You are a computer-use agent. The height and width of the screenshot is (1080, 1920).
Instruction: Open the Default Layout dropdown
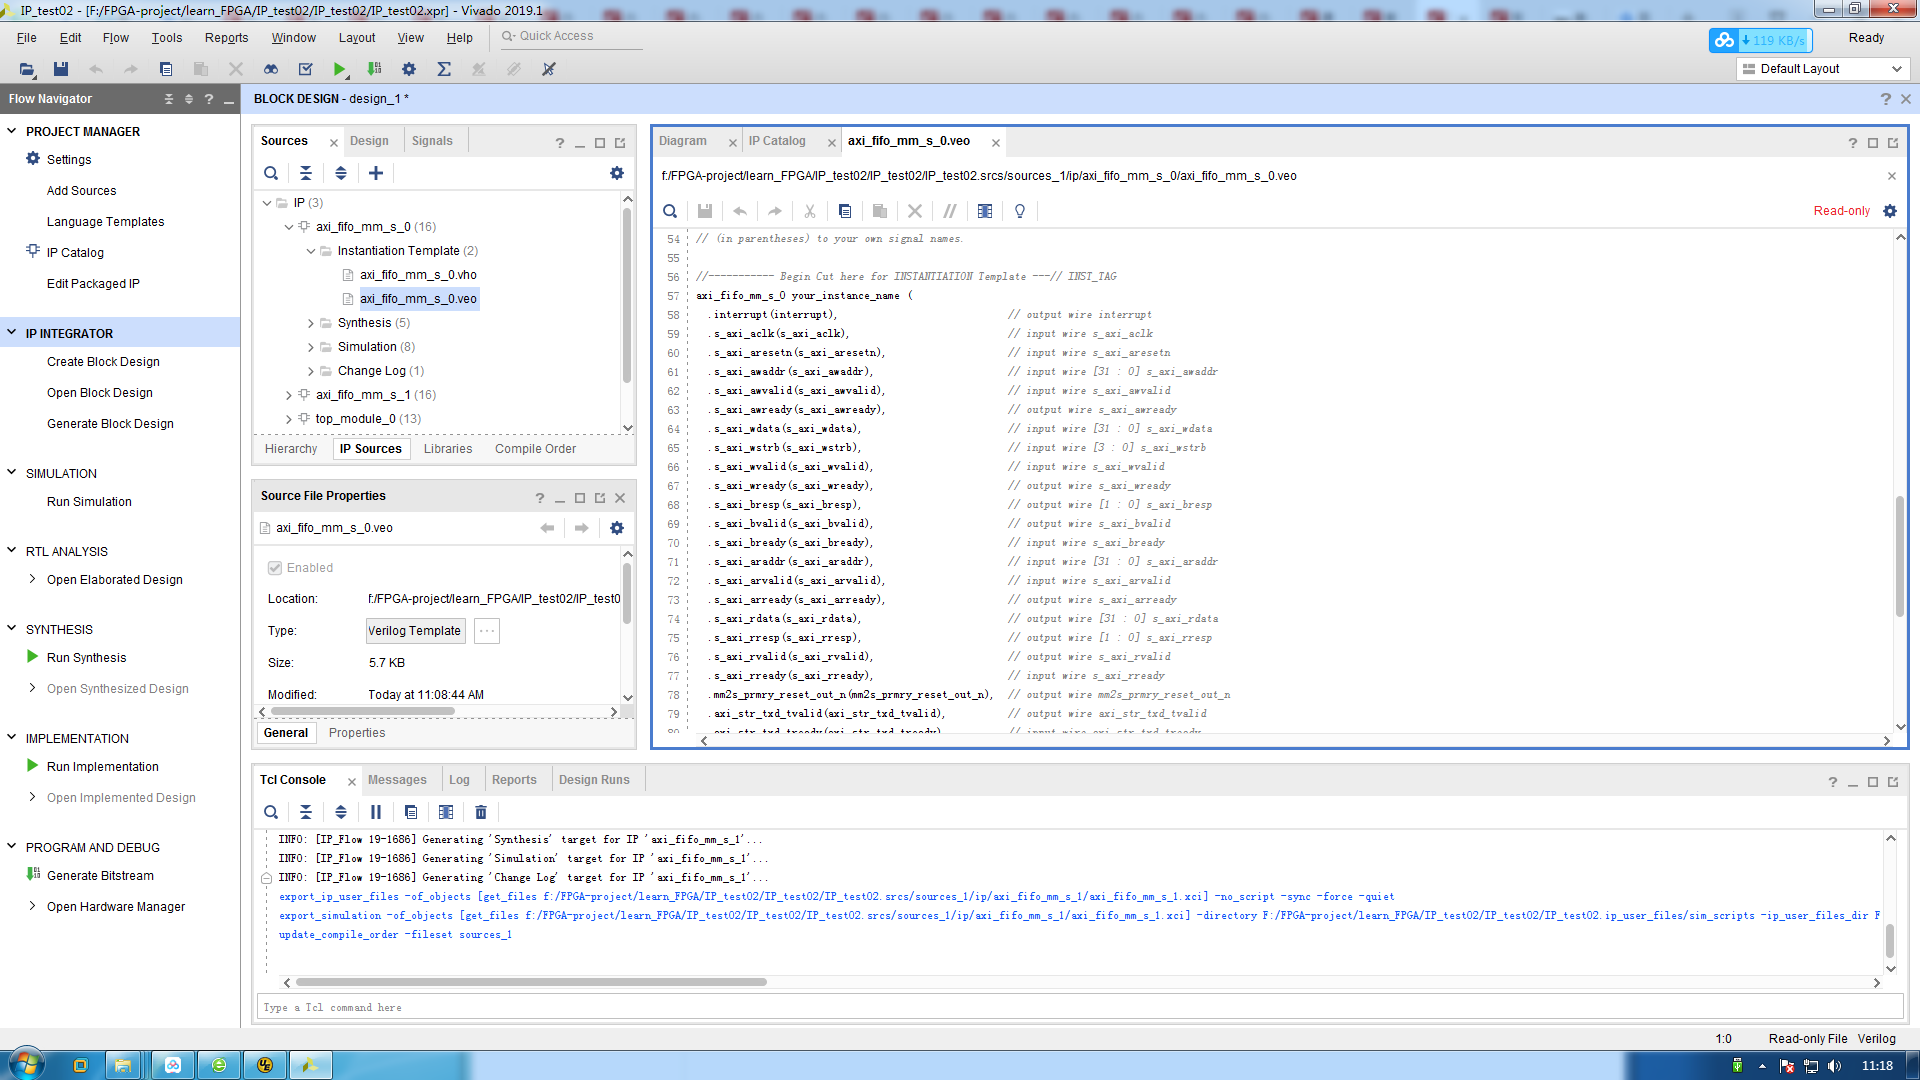[x=1822, y=69]
